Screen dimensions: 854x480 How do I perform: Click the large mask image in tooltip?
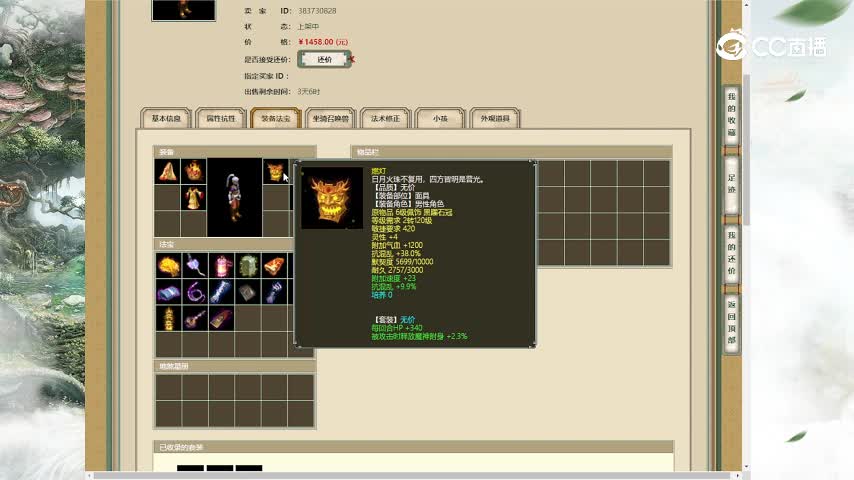click(332, 198)
